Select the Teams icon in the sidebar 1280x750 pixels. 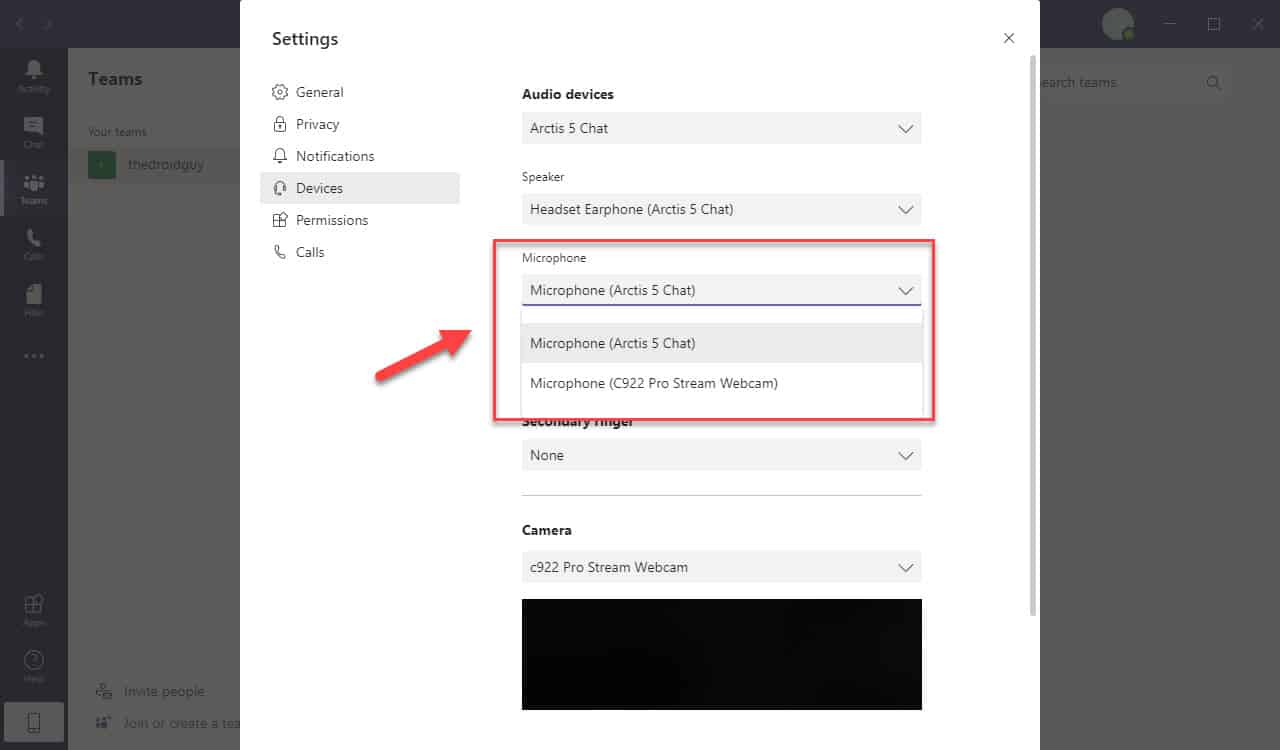point(34,188)
